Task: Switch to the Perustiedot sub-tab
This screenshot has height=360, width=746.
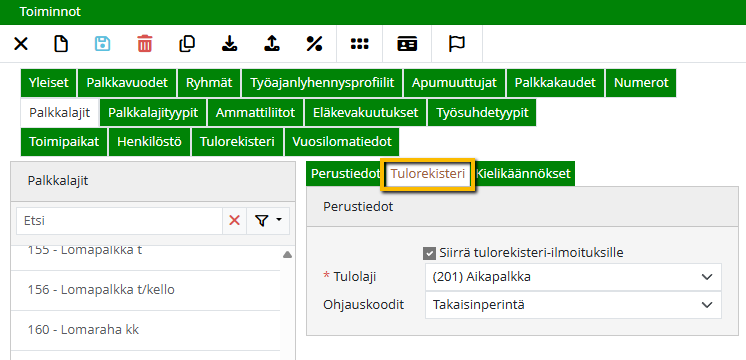Action: pos(345,174)
